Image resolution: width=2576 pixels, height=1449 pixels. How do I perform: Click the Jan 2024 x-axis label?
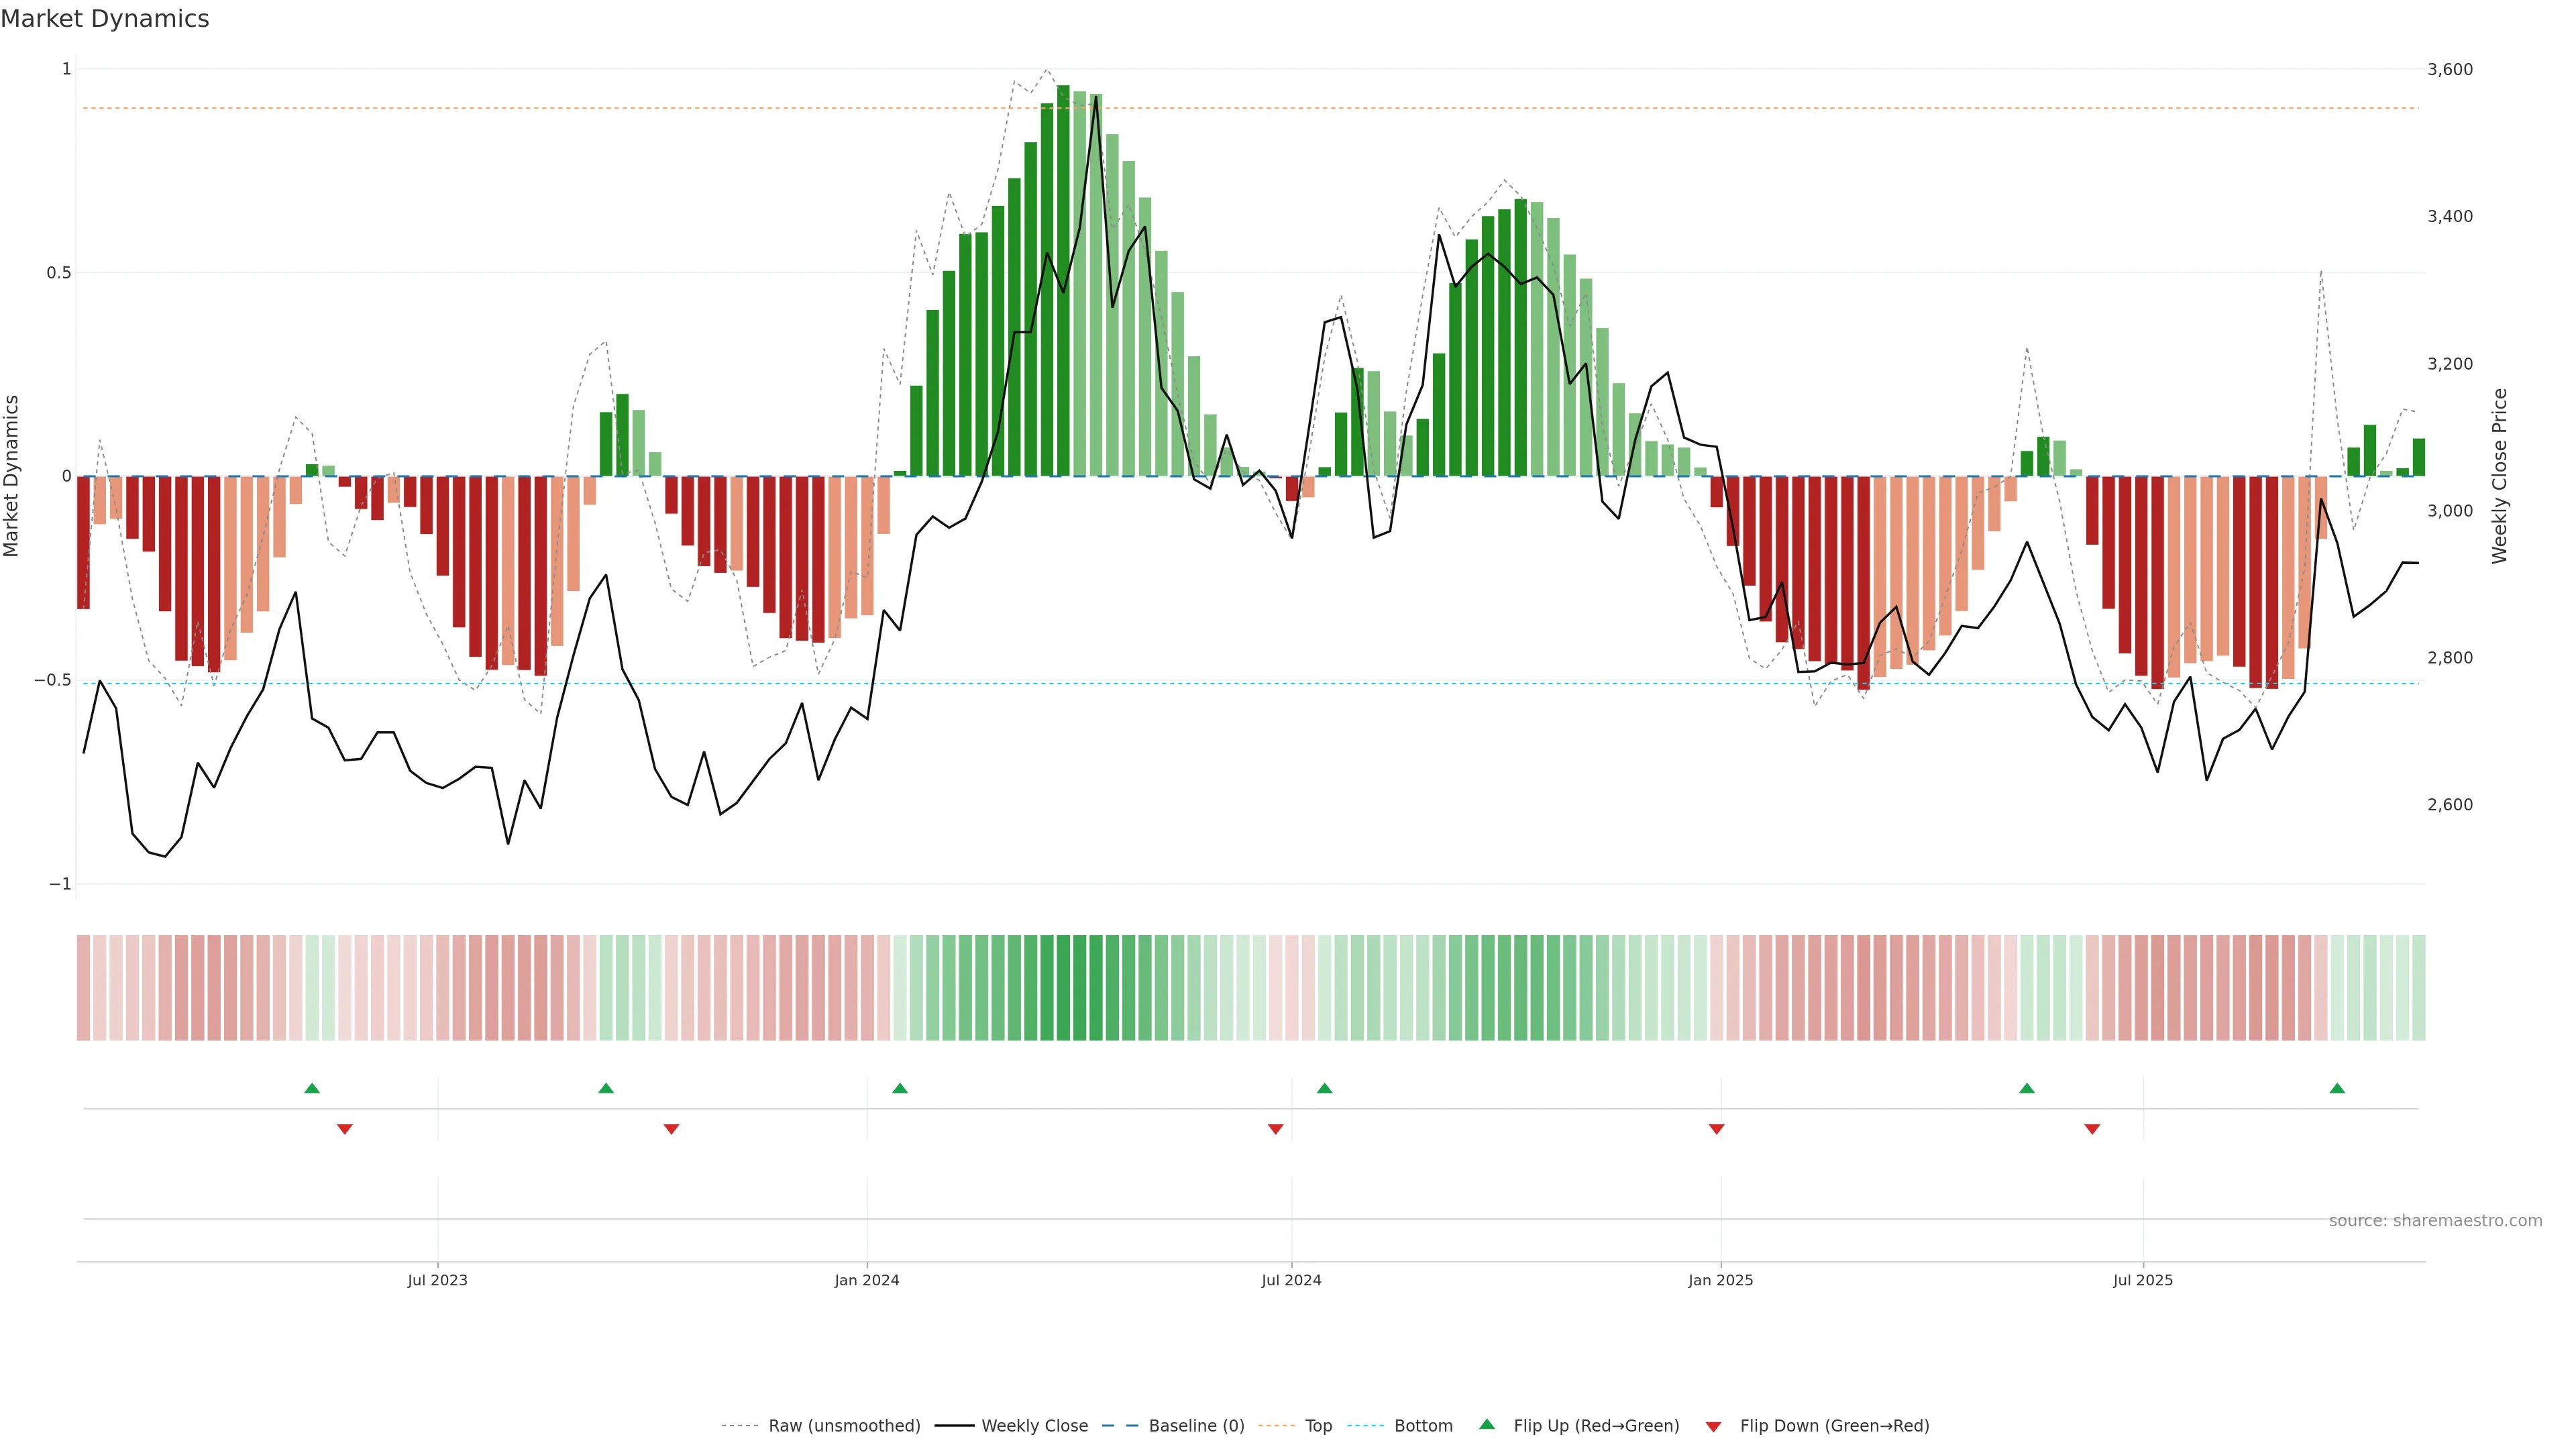867,1280
